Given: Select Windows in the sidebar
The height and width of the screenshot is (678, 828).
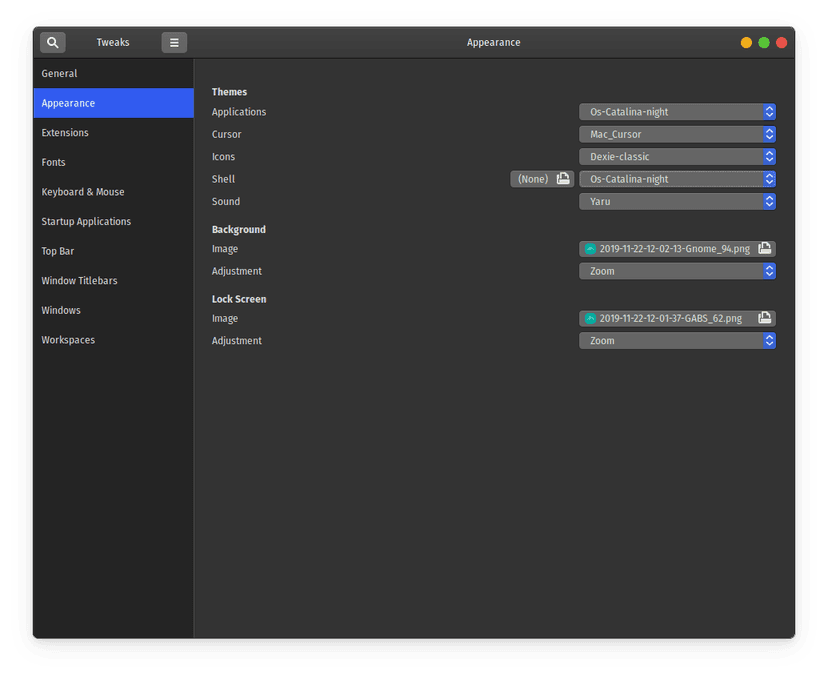Looking at the screenshot, I should pyautogui.click(x=114, y=310).
